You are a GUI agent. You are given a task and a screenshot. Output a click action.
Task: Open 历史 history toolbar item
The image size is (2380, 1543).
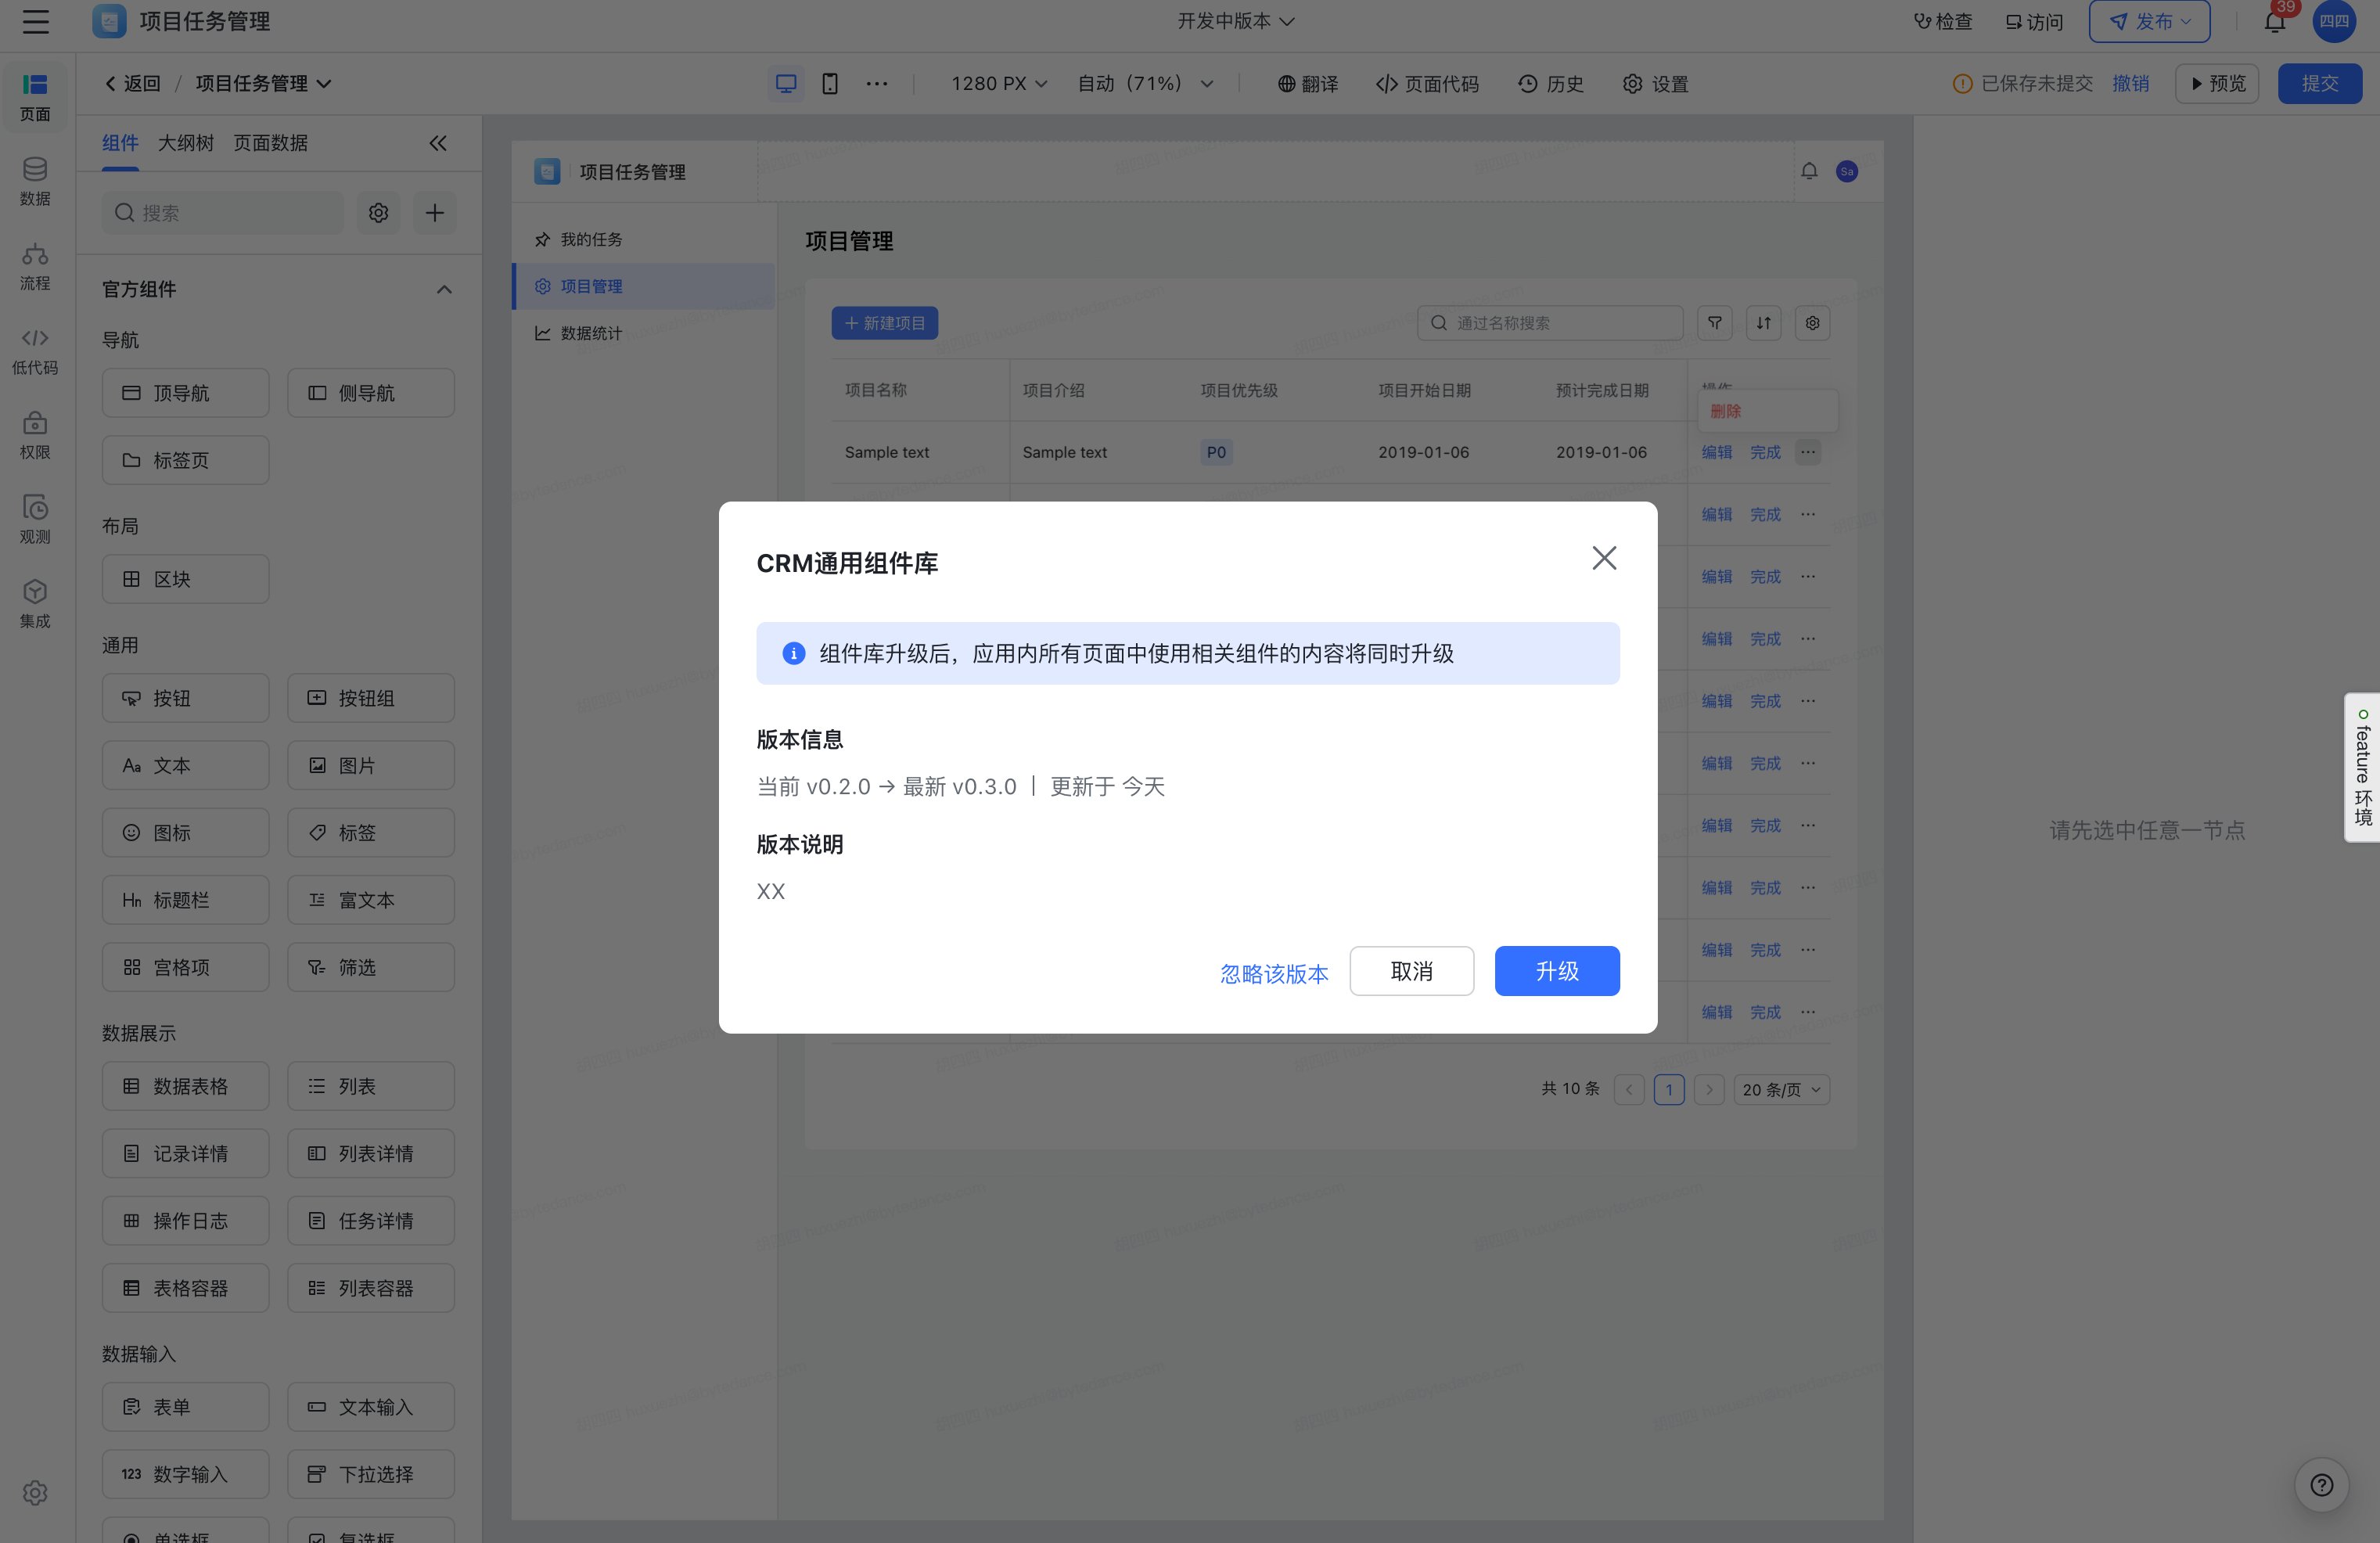1551,84
